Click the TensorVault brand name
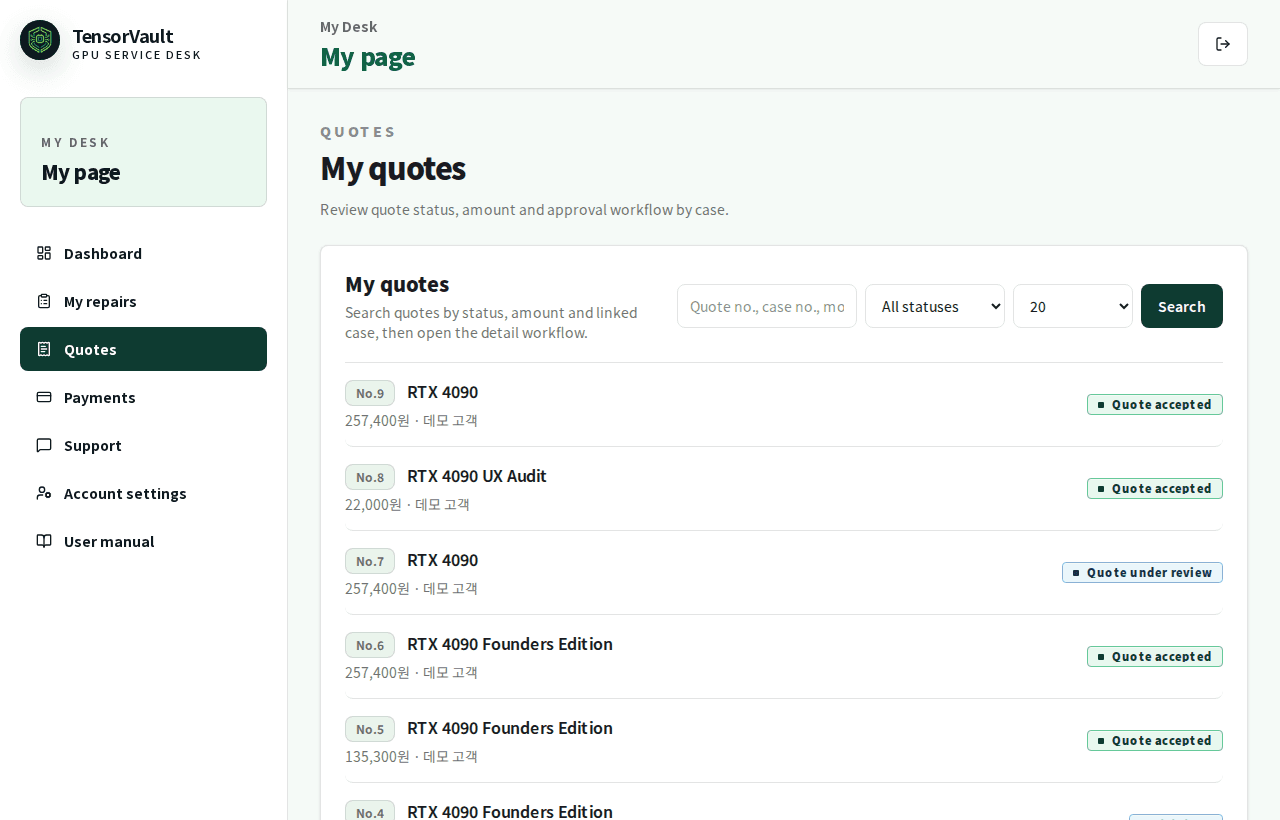Screen dimensions: 1280x820 click(x=123, y=36)
